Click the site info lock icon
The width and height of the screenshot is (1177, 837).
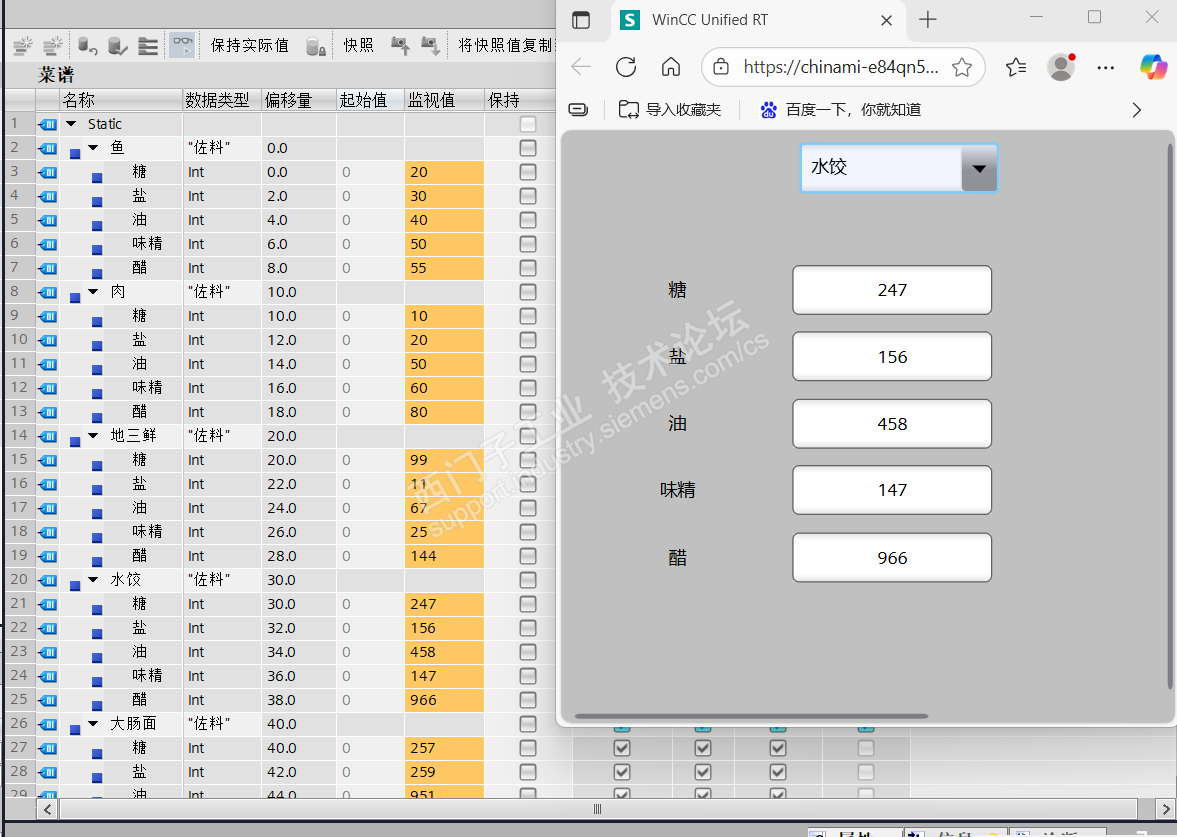coord(721,68)
